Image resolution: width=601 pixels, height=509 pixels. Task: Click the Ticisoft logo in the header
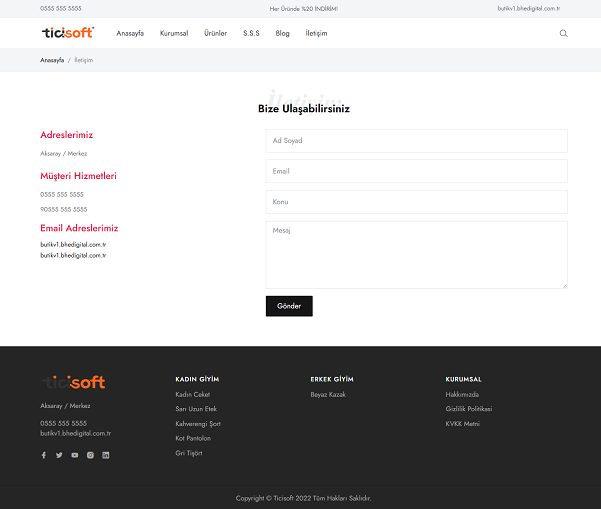[x=67, y=33]
